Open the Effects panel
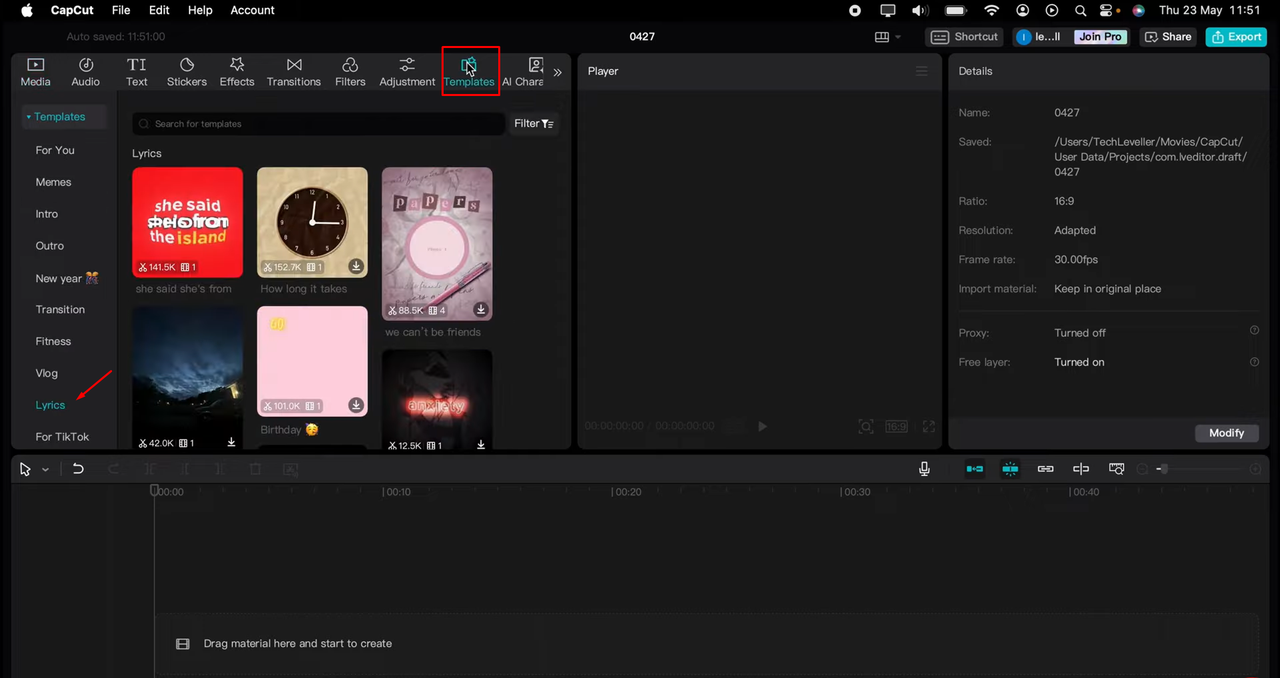 coord(237,72)
